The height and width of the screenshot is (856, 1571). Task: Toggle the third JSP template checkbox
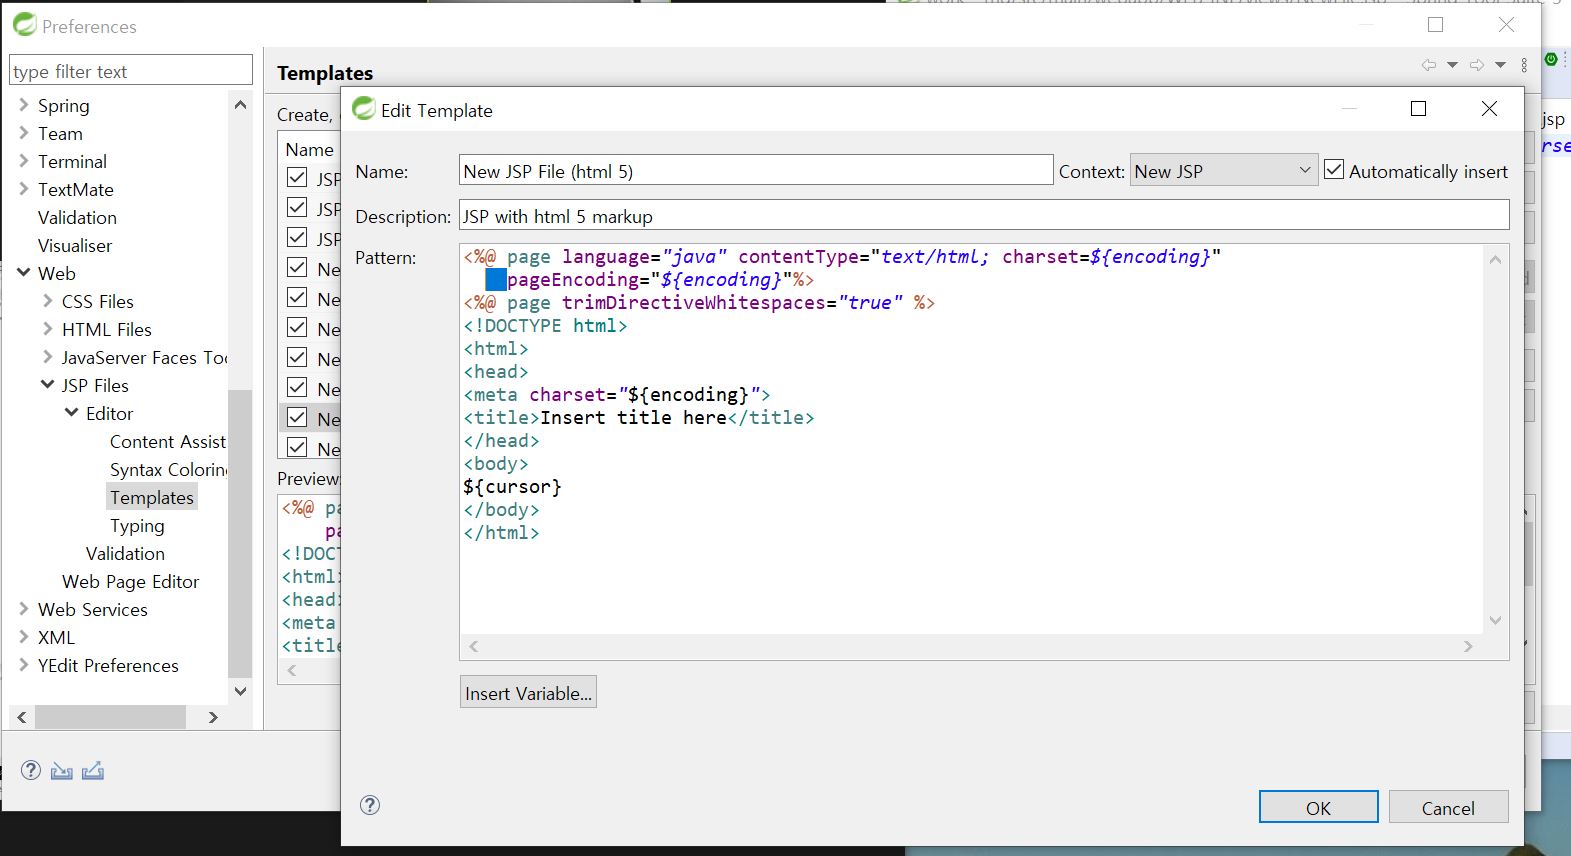297,237
